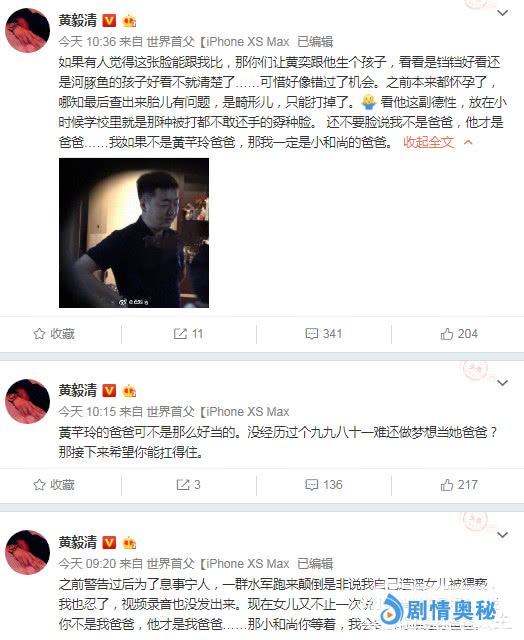
Task: Click the favorite star on first post
Action: [x=39, y=334]
